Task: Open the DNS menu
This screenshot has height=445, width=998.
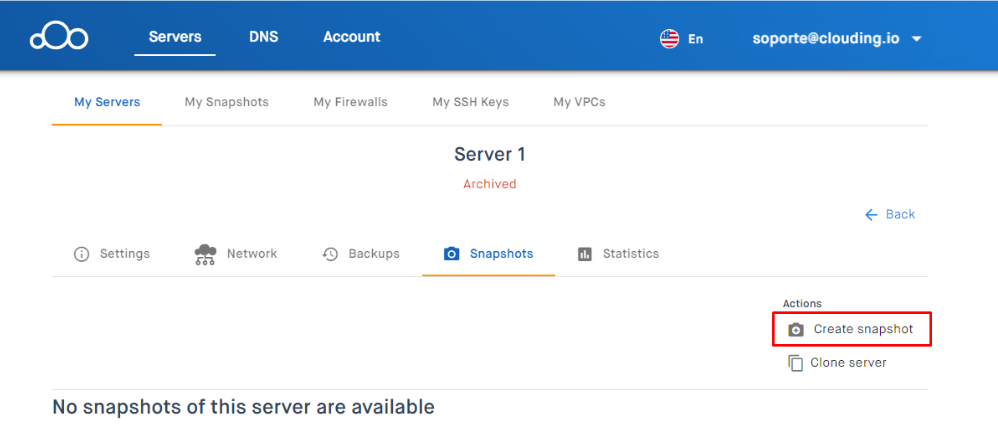Action: (264, 37)
